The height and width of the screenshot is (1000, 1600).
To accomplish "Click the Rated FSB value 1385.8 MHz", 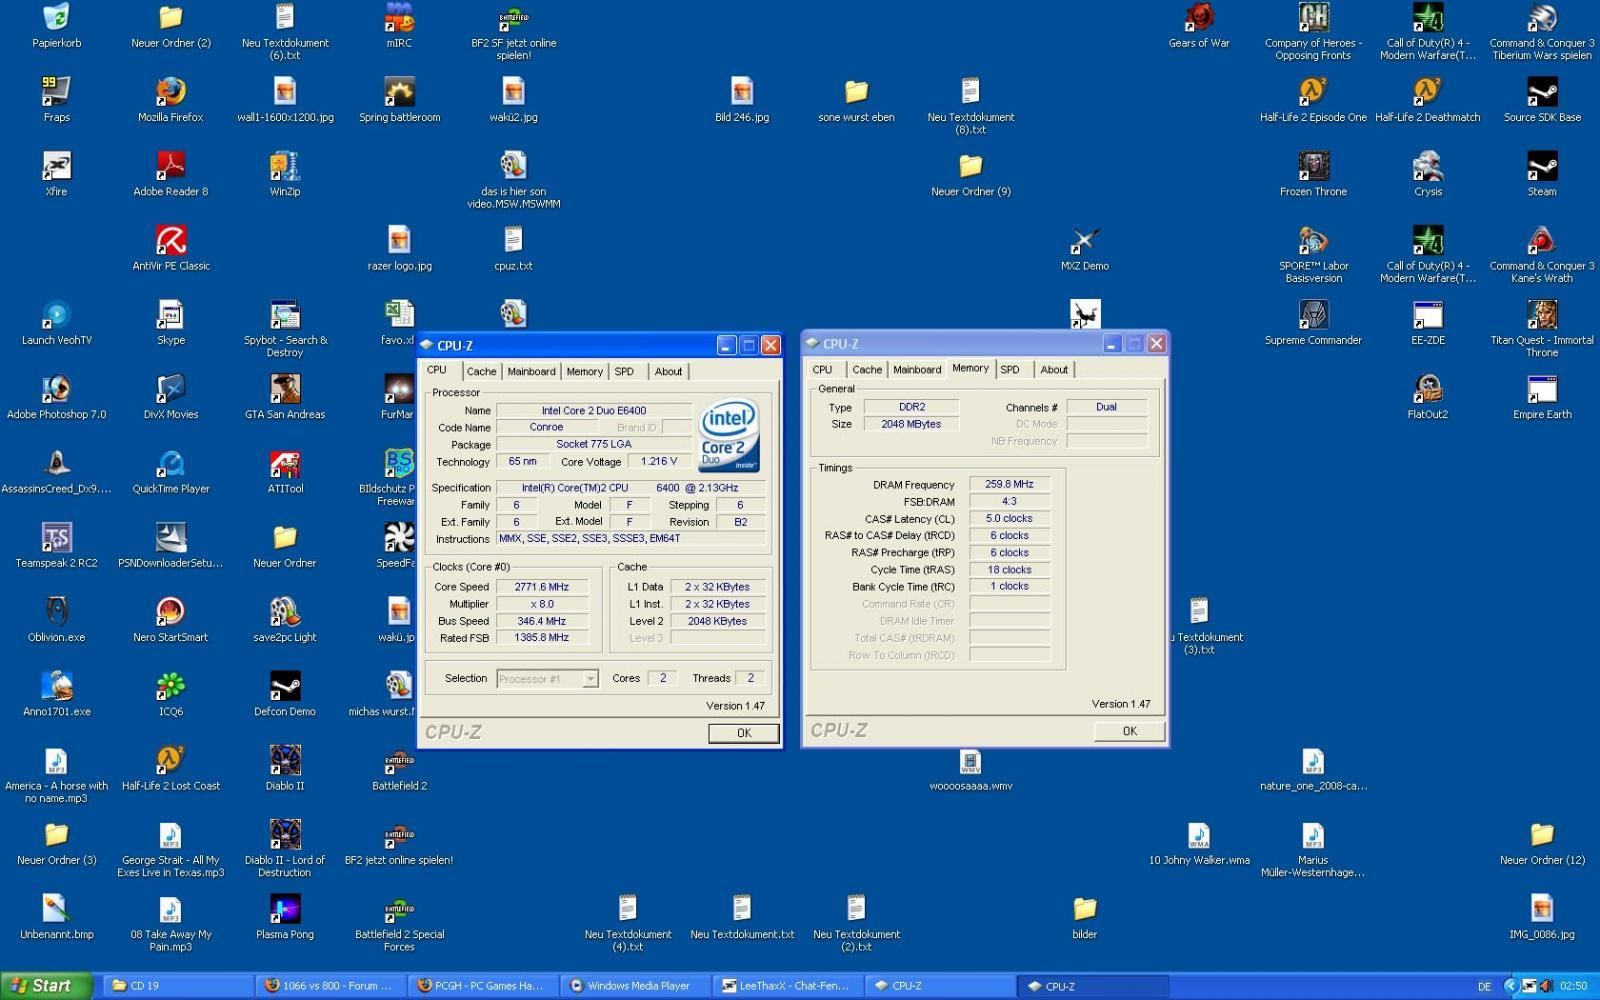I will pos(542,638).
